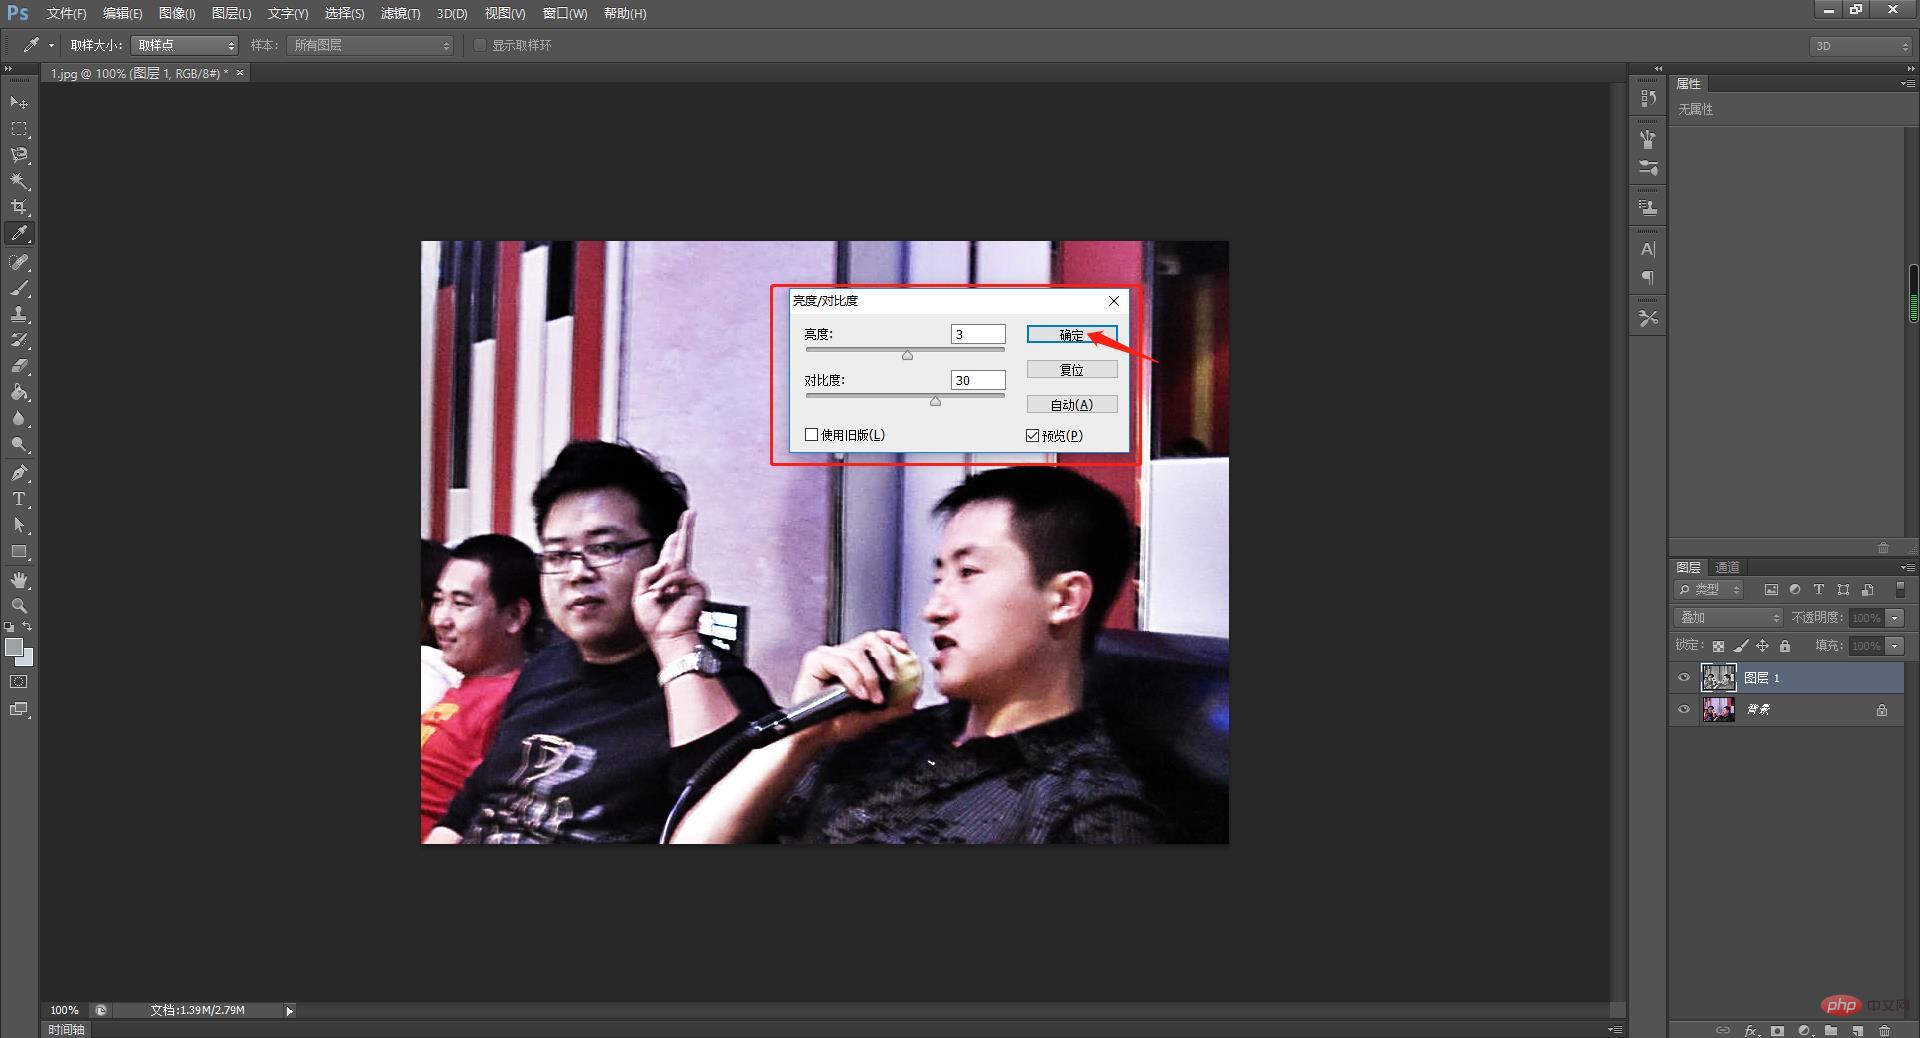Click the 自动(A) button
1920x1038 pixels.
(x=1072, y=405)
